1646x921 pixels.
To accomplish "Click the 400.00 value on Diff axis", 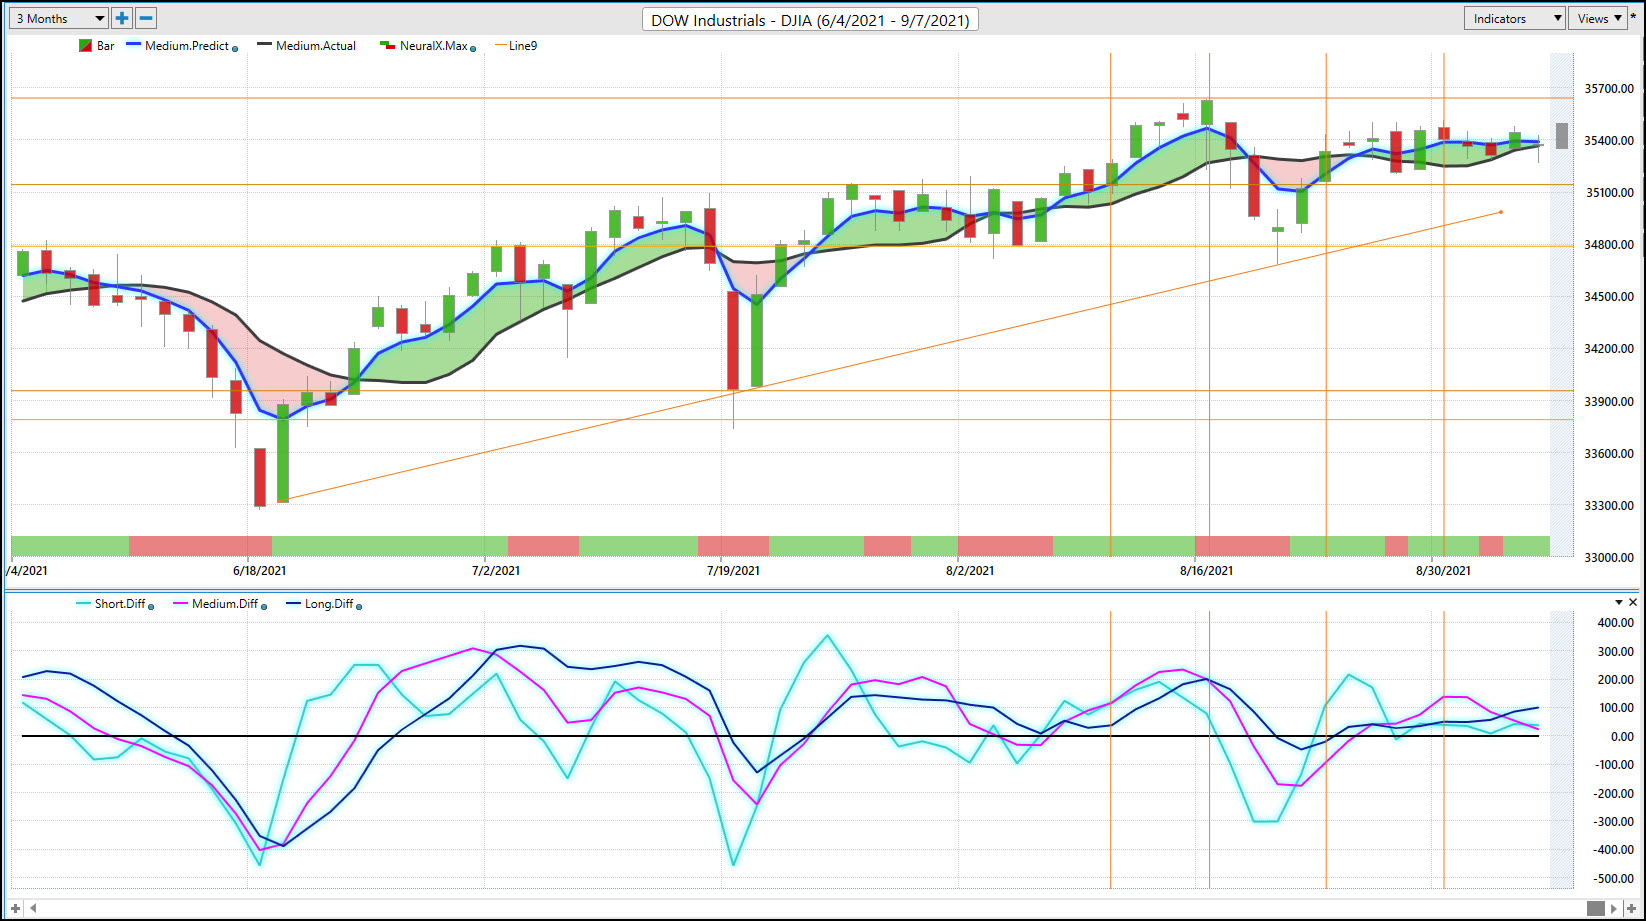I will pos(1616,623).
